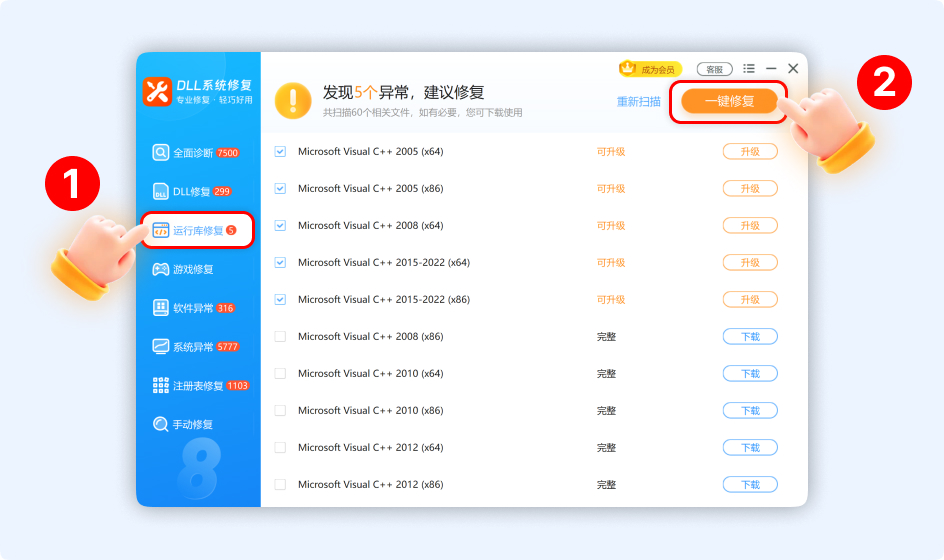Open the list menu icon in title bar
Viewport: 944px width, 560px height.
click(749, 69)
